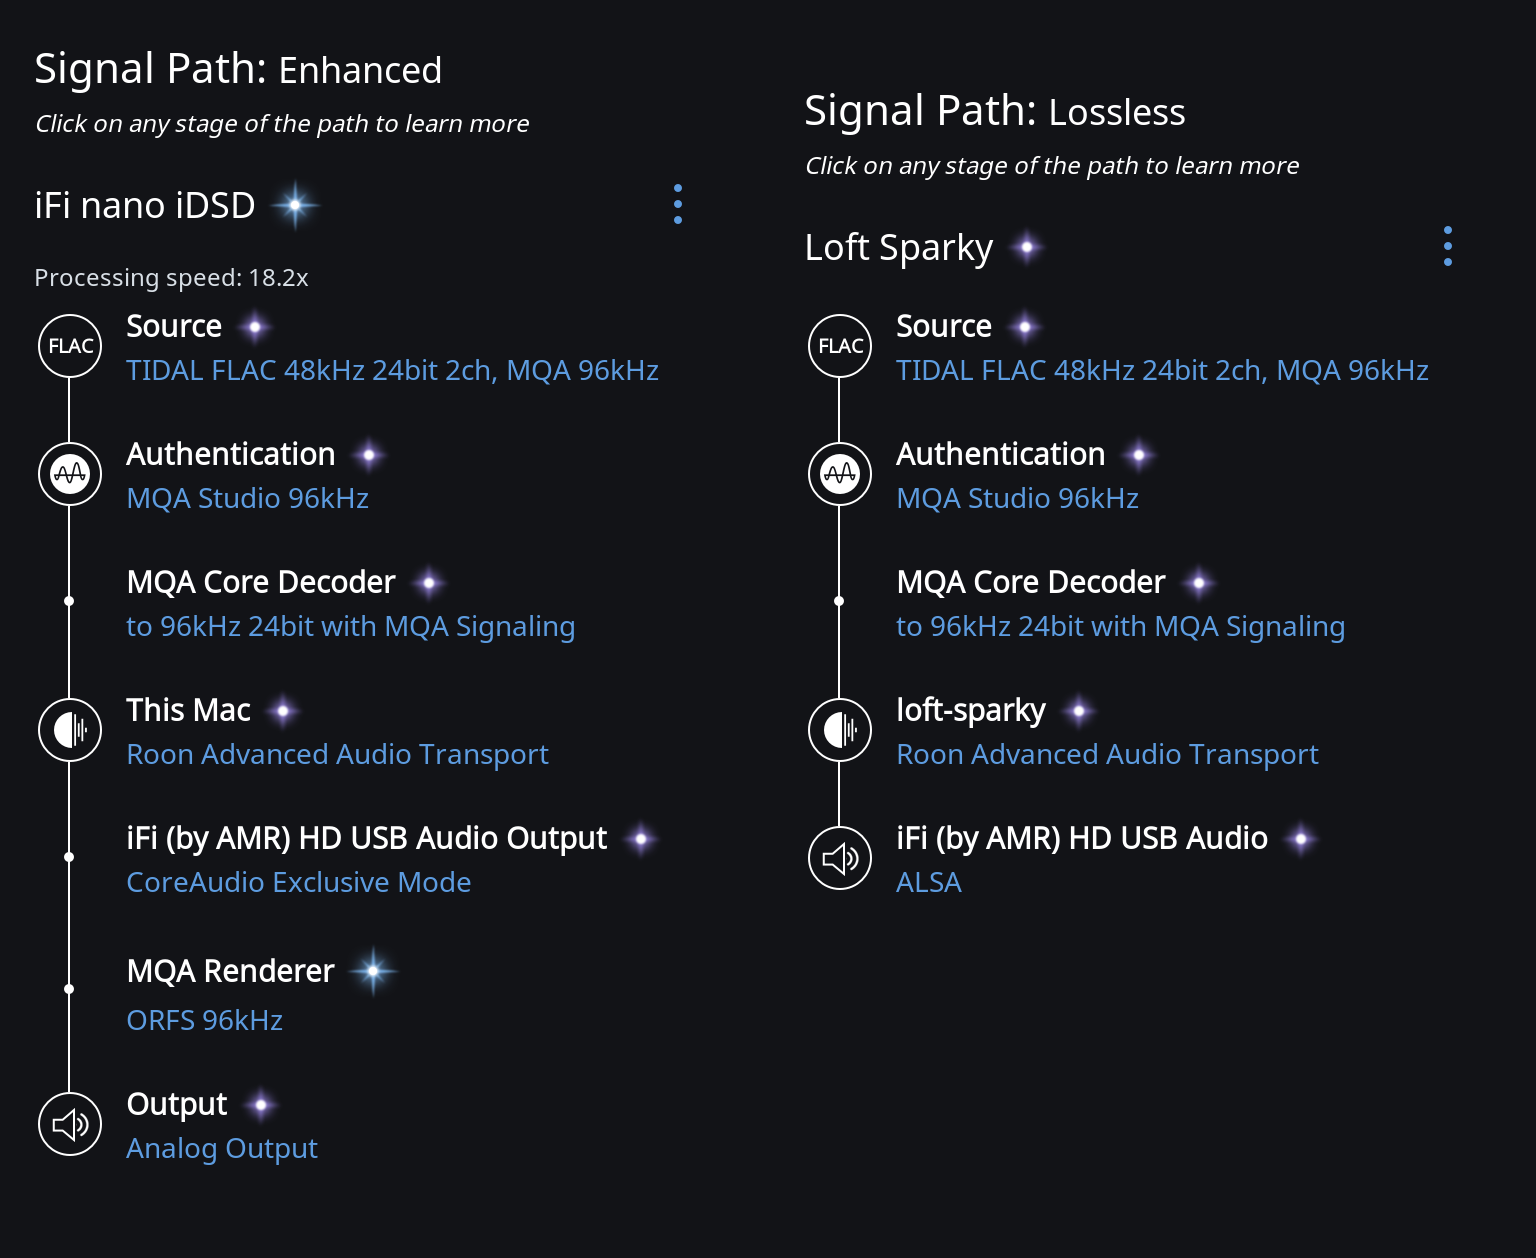Open CoreAudio Exclusive Mode stage info

[299, 882]
